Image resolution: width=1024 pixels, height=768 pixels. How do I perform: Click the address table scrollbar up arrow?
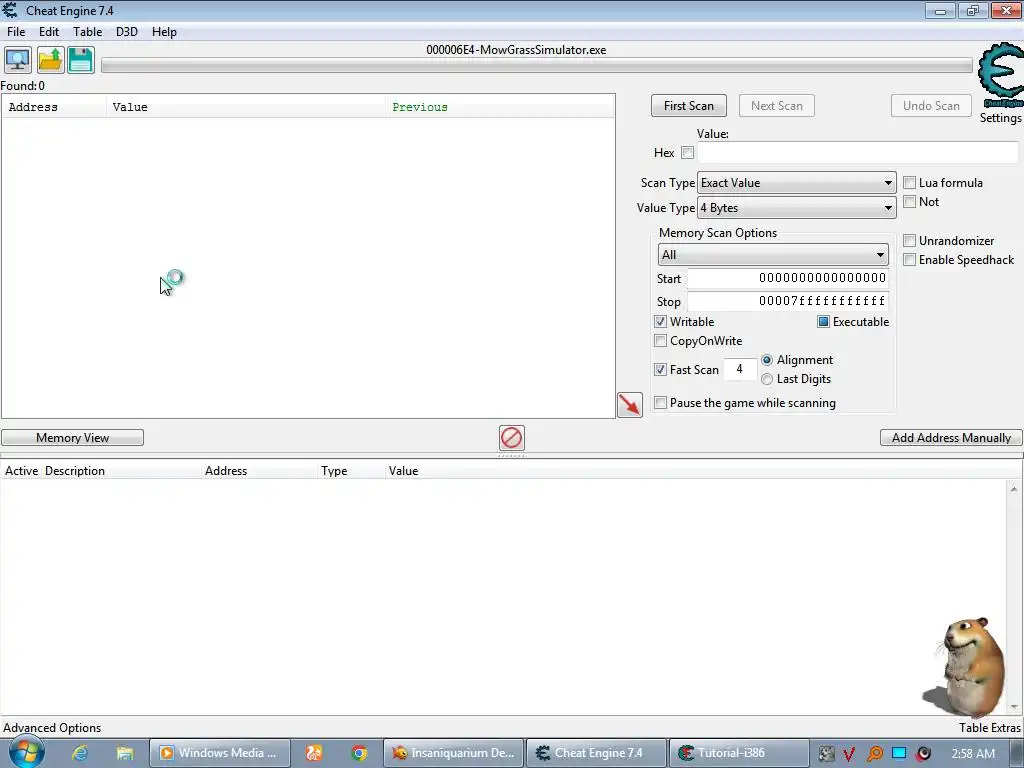[1014, 488]
